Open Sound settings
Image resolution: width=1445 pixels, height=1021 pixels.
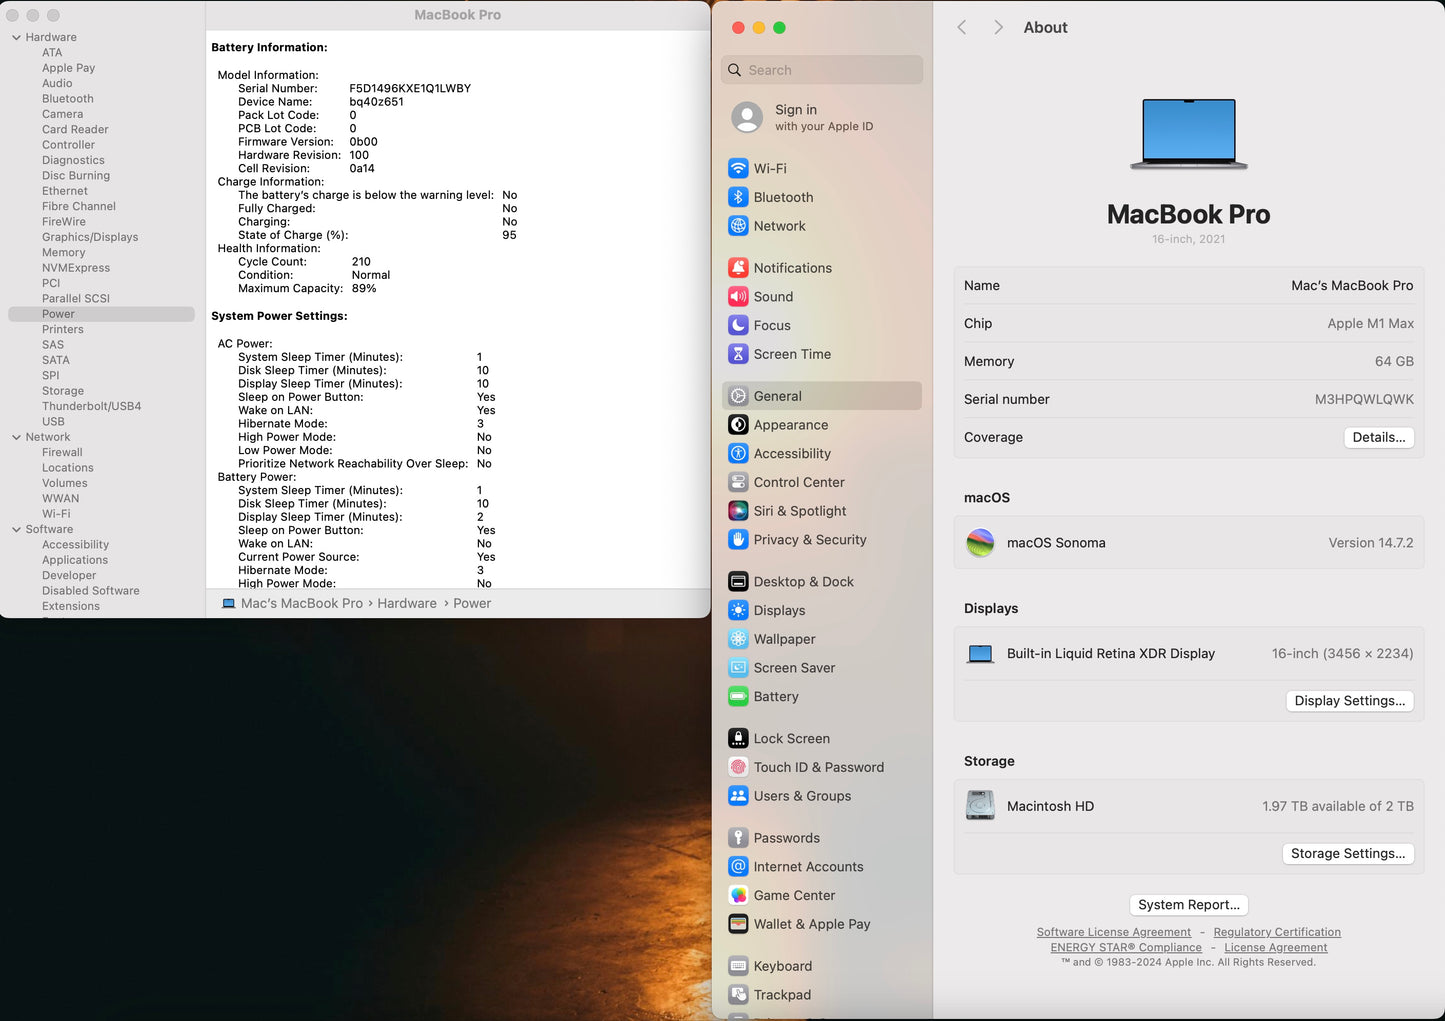[x=773, y=296]
